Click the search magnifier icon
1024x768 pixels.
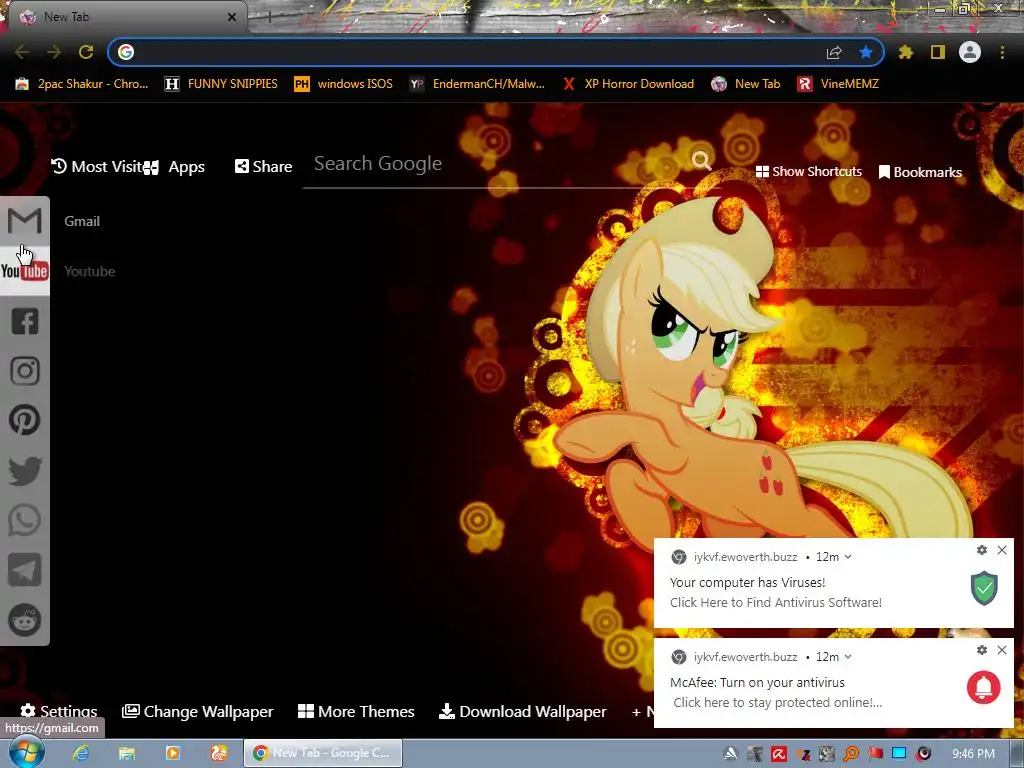(x=701, y=160)
